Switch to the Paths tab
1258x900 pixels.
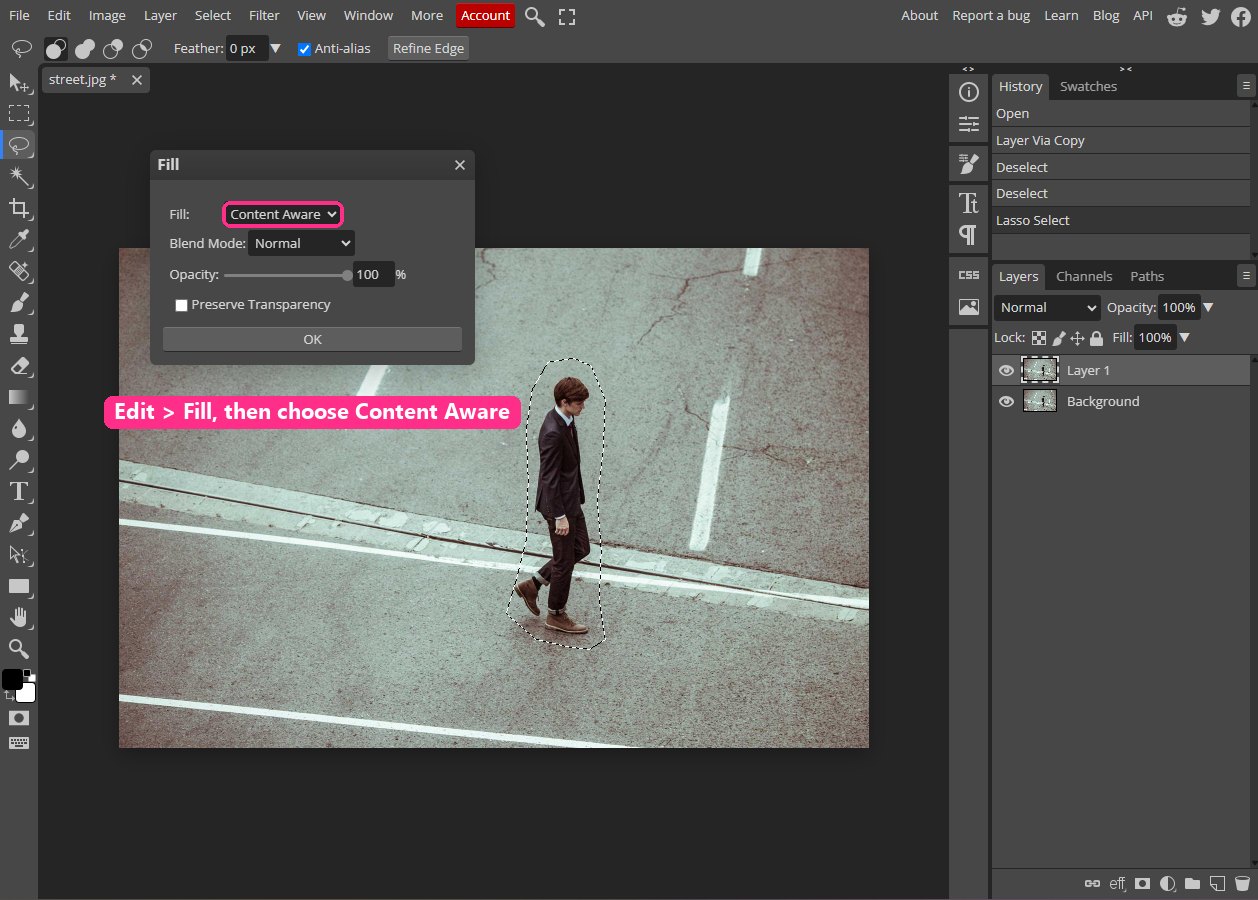click(x=1147, y=276)
